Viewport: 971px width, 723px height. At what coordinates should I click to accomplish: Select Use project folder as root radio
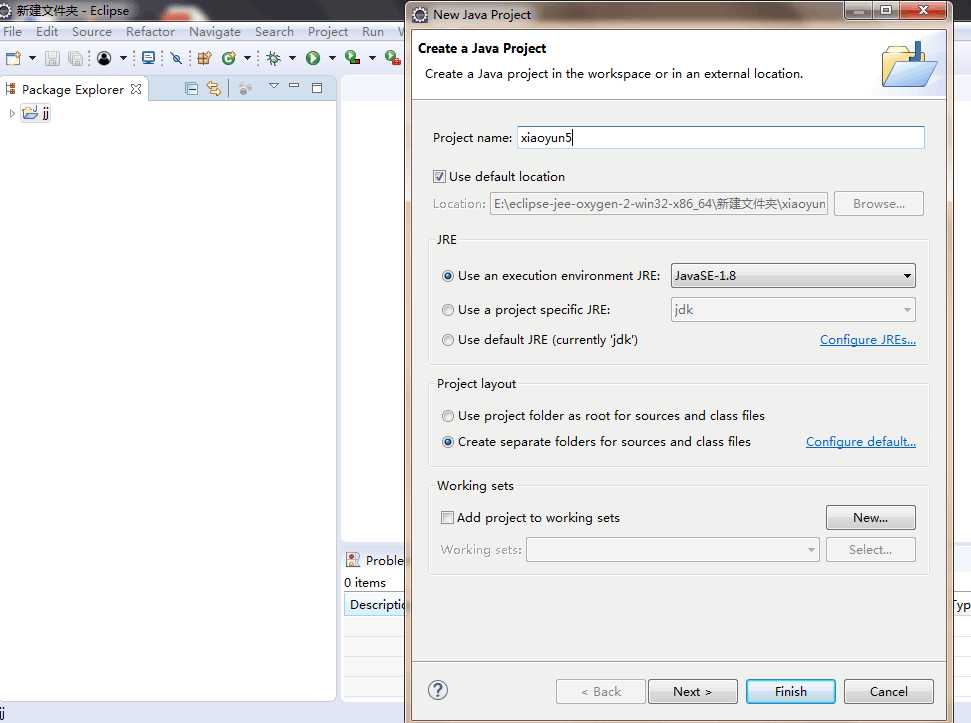(448, 416)
